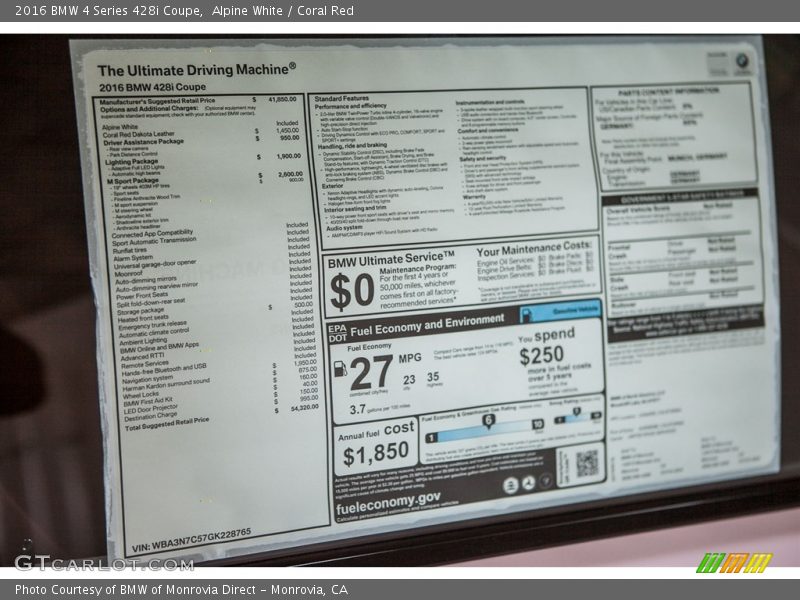Select the photo title caption at top

click(184, 11)
